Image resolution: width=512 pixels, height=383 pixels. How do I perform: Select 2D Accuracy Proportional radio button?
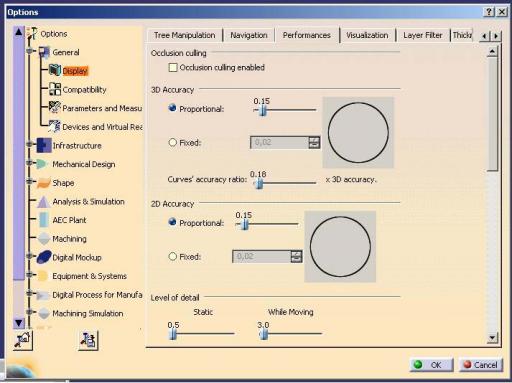[172, 222]
